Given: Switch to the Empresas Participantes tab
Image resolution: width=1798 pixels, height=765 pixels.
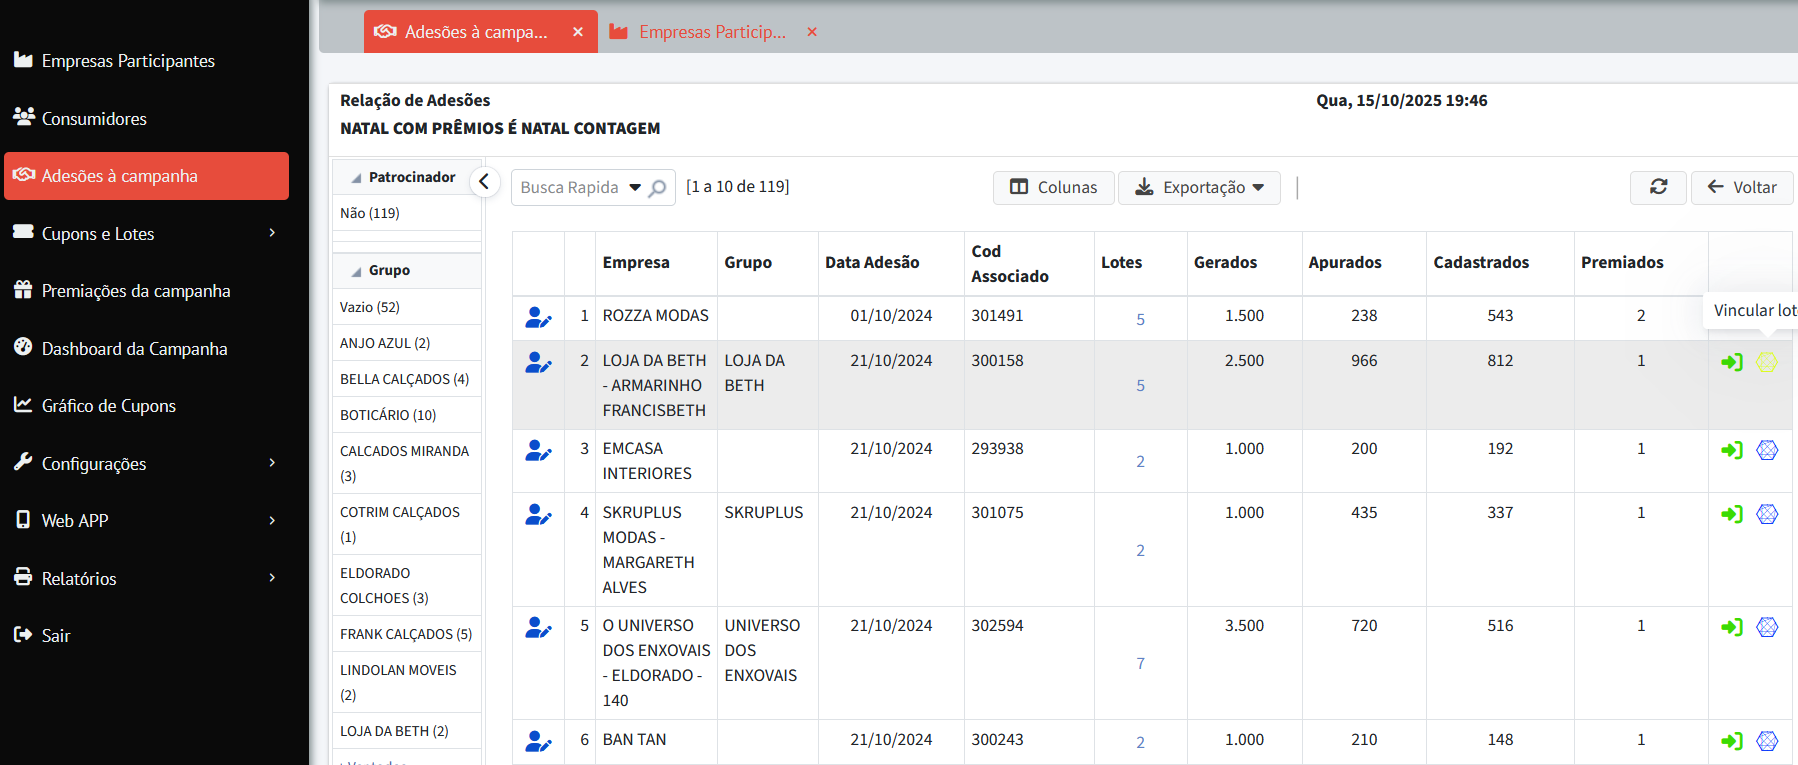Looking at the screenshot, I should coord(711,32).
